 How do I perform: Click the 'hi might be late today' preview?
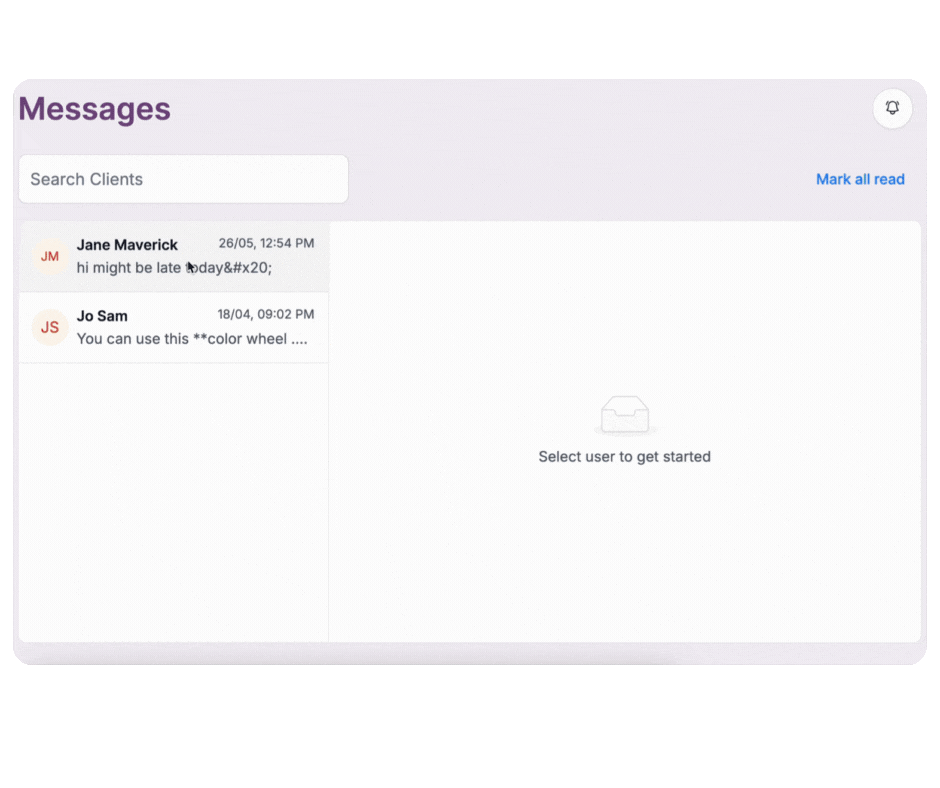pyautogui.click(x=174, y=267)
